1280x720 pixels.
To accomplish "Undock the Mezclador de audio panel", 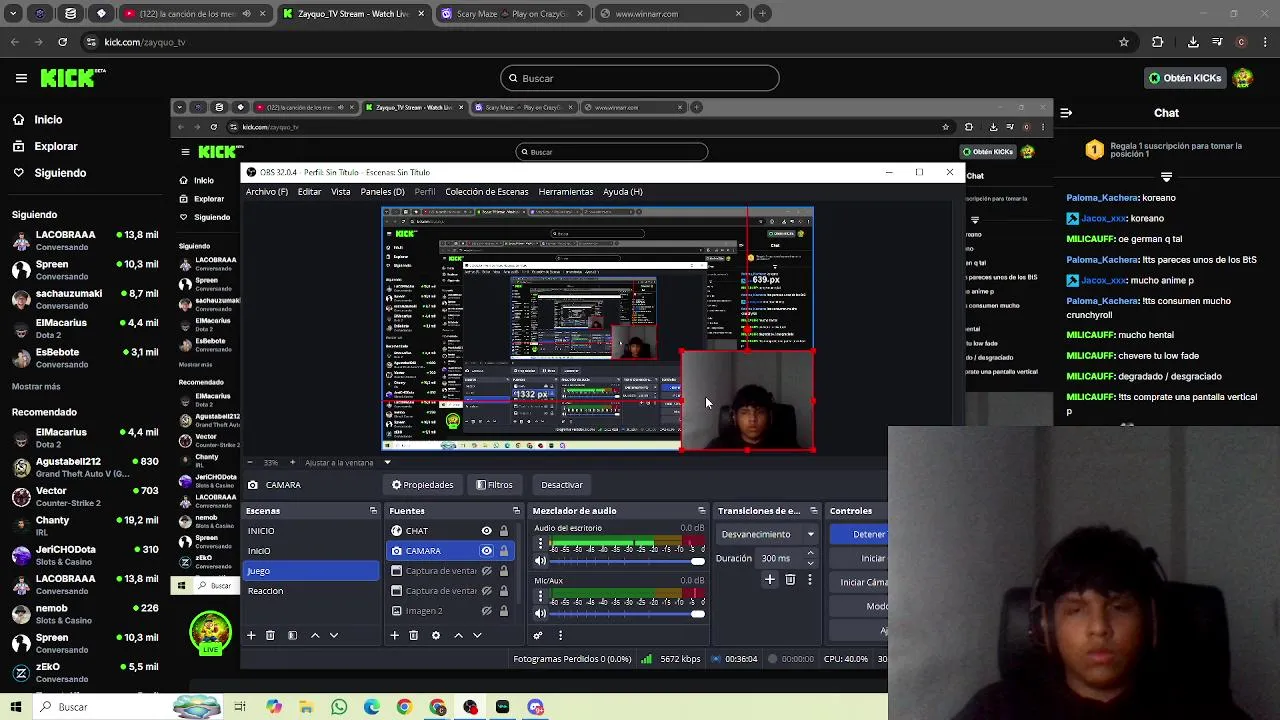I will coord(701,511).
